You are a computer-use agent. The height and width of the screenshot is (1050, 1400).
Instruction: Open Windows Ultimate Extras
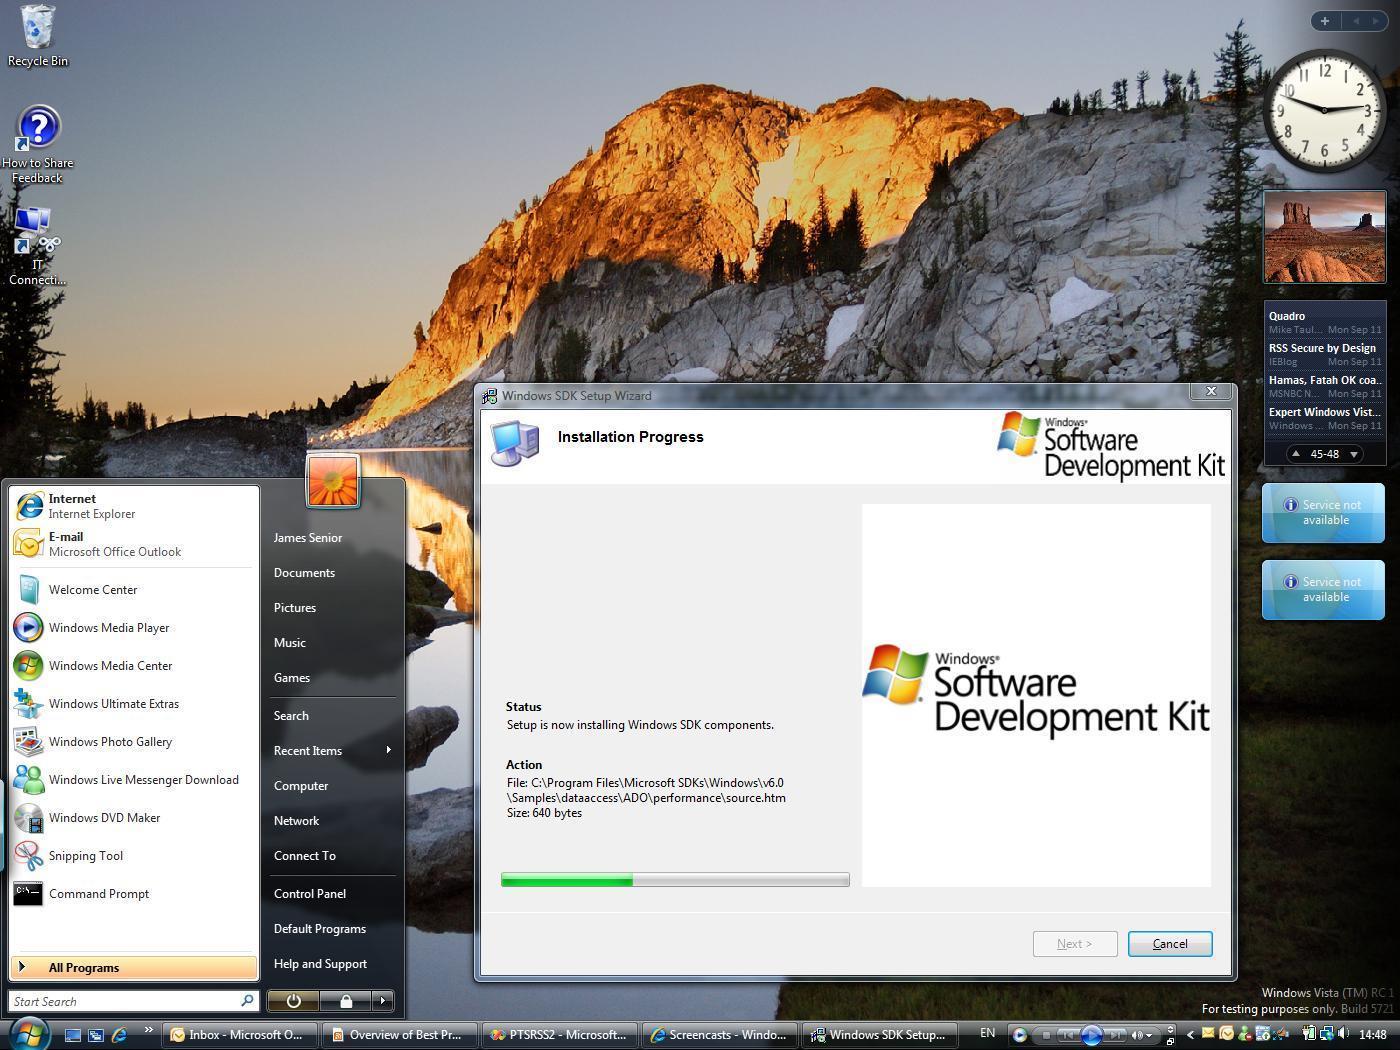click(x=134, y=704)
